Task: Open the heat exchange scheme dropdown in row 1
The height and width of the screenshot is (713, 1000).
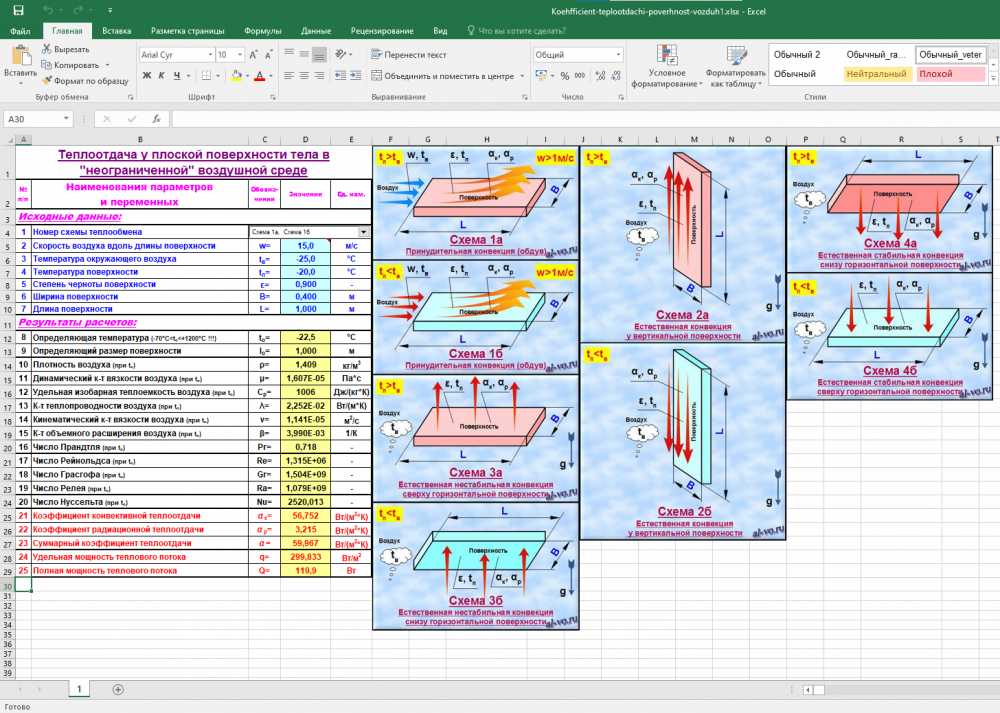Action: [x=363, y=232]
